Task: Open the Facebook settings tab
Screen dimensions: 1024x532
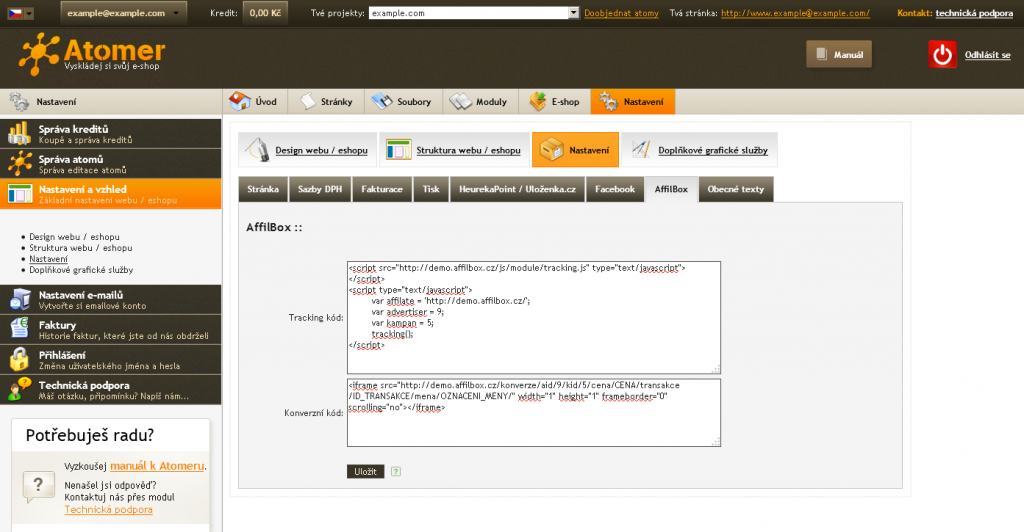Action: [614, 189]
